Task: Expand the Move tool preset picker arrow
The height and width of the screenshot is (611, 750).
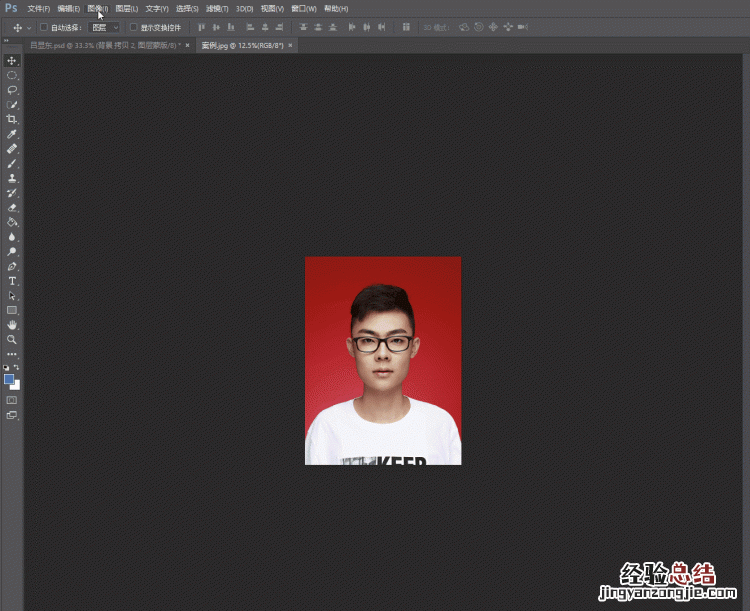Action: click(29, 27)
